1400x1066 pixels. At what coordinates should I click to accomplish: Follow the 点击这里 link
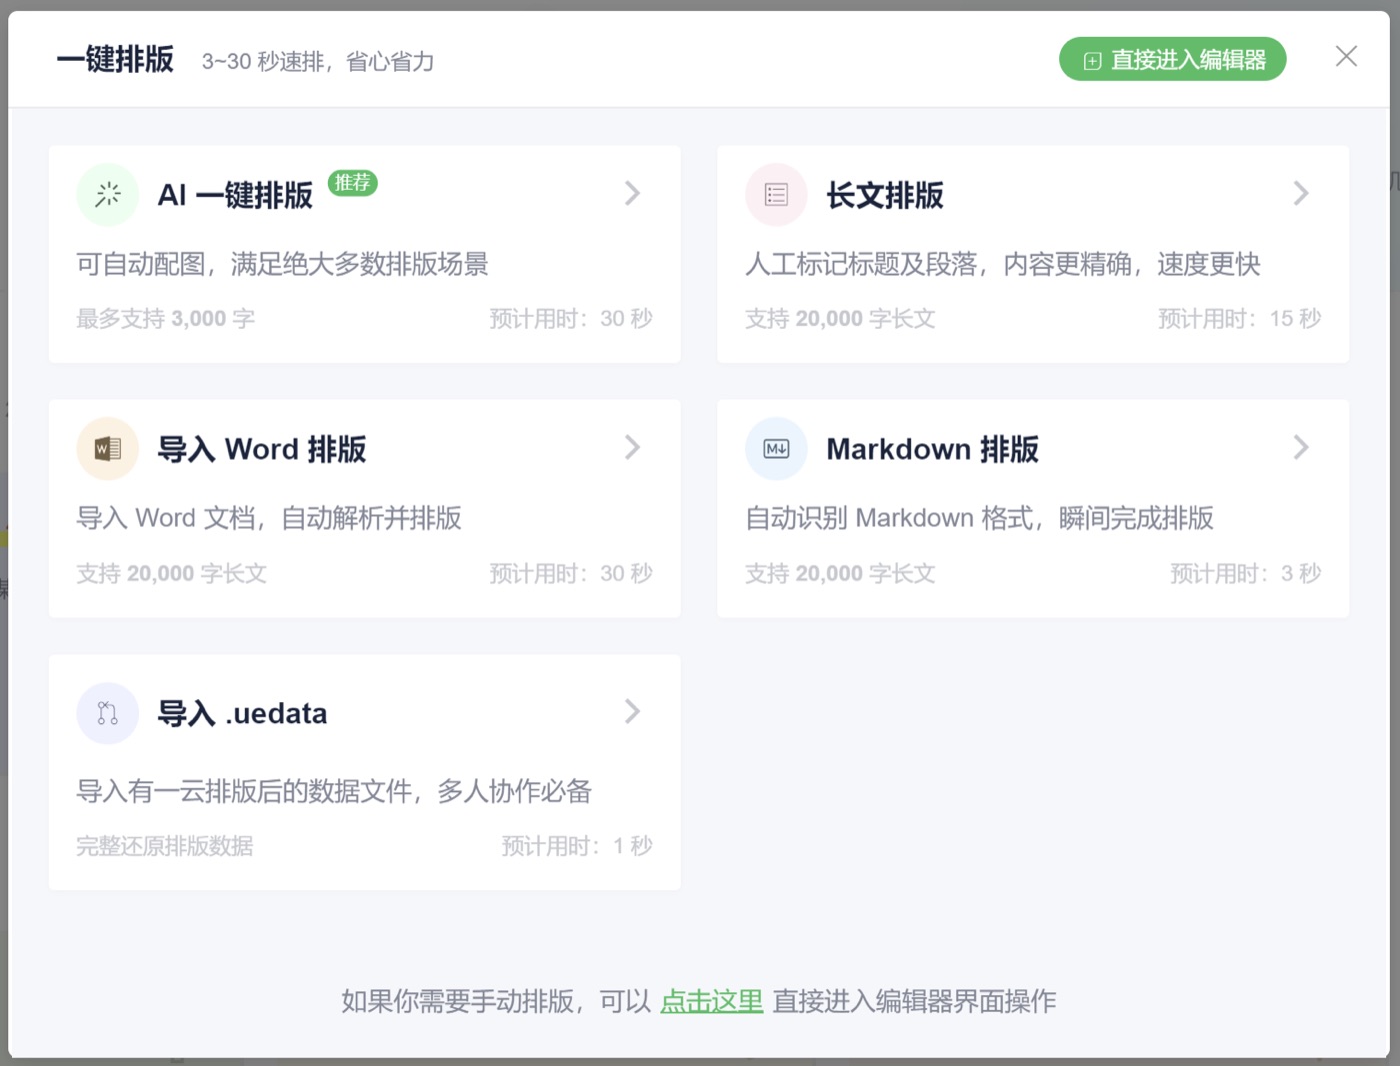[x=712, y=1001]
